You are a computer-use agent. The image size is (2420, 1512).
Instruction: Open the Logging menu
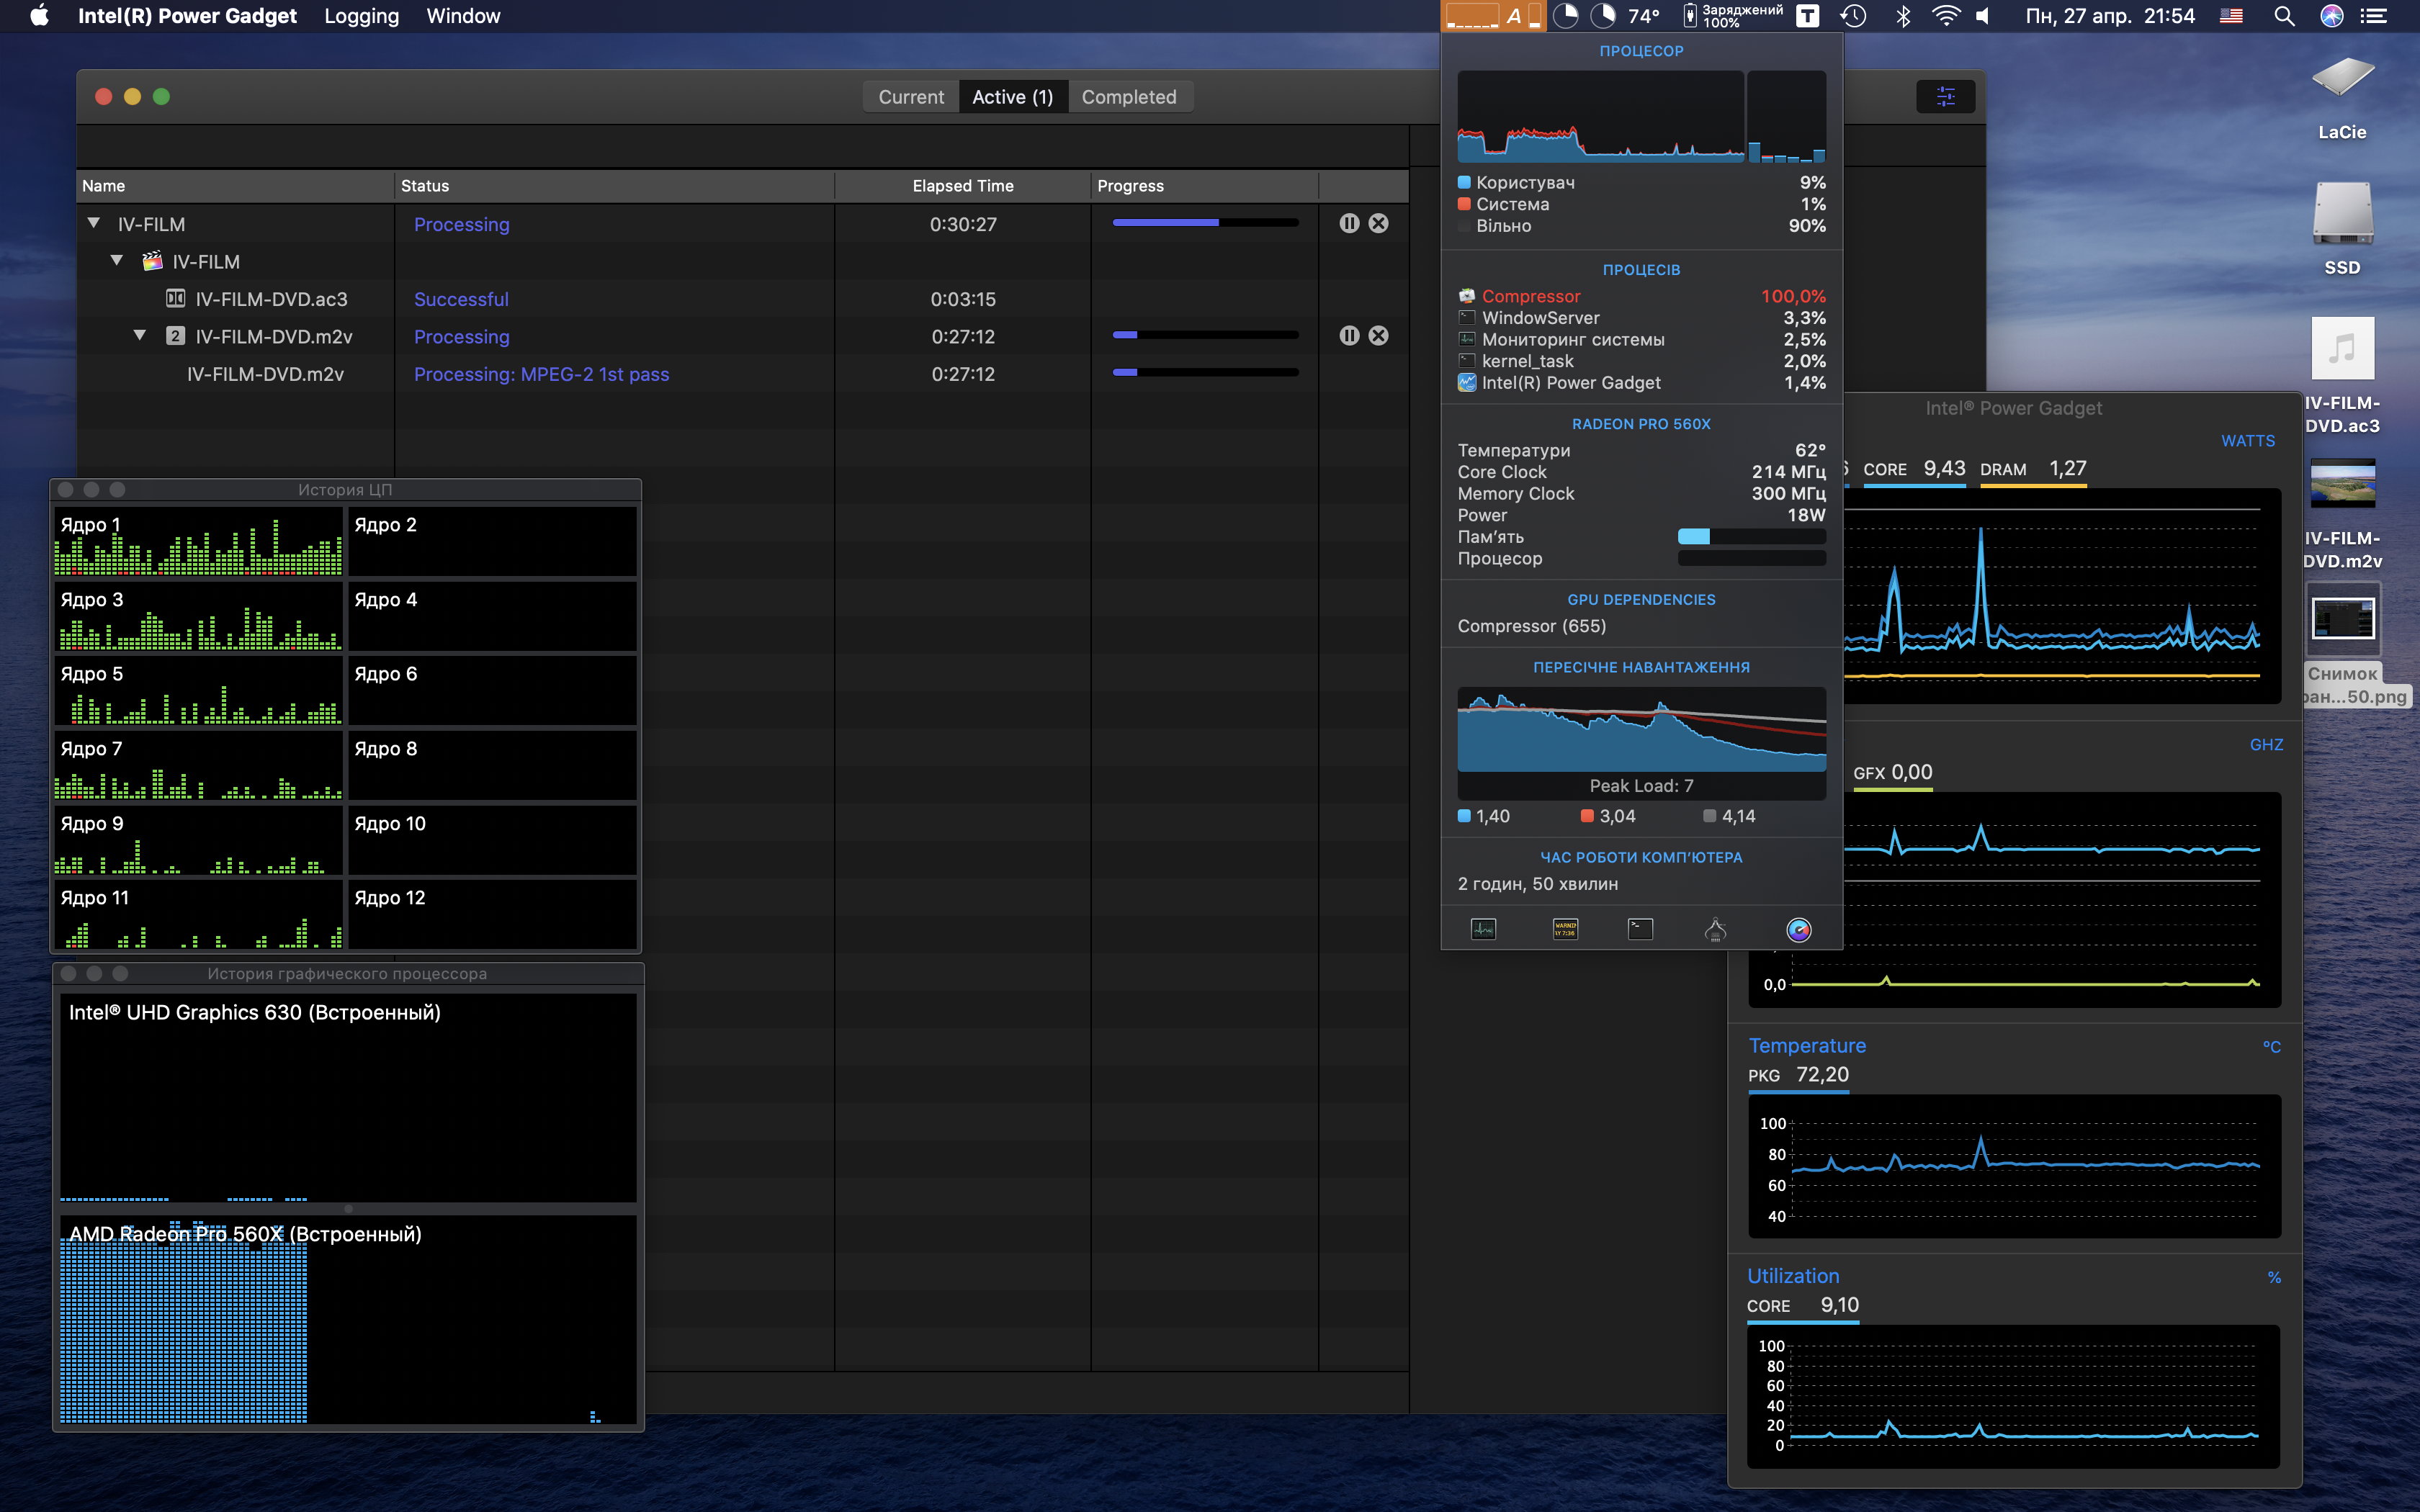pyautogui.click(x=361, y=16)
